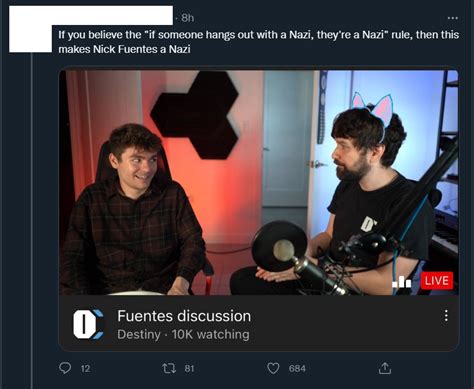Click the redacted username at tweet top

91,15
